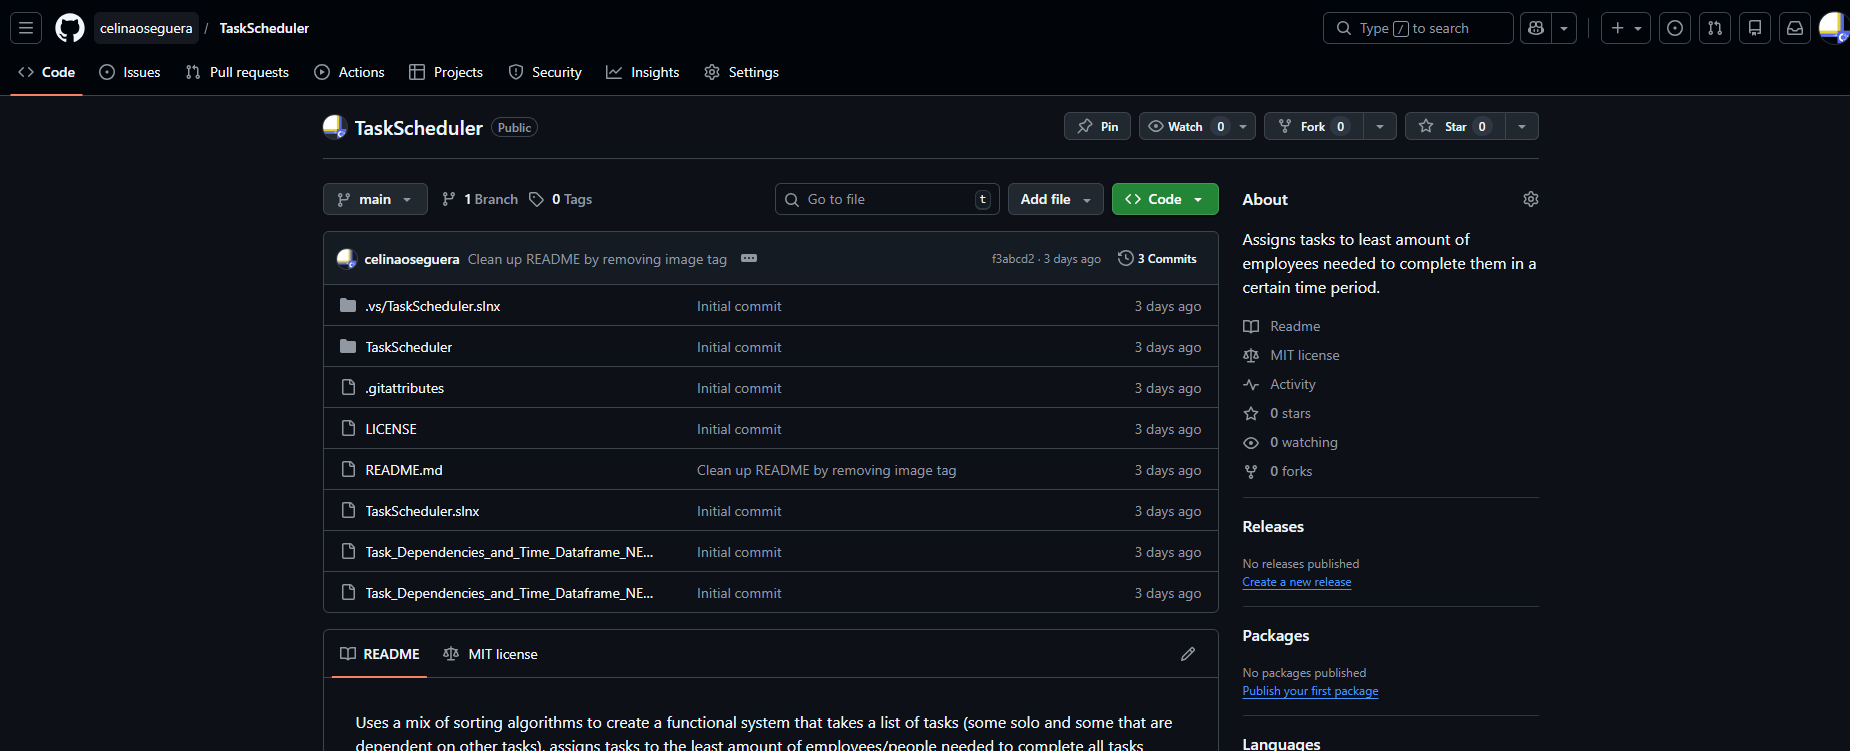1850x751 pixels.
Task: Open the TaskScheduler.slnx file
Action: 422,511
